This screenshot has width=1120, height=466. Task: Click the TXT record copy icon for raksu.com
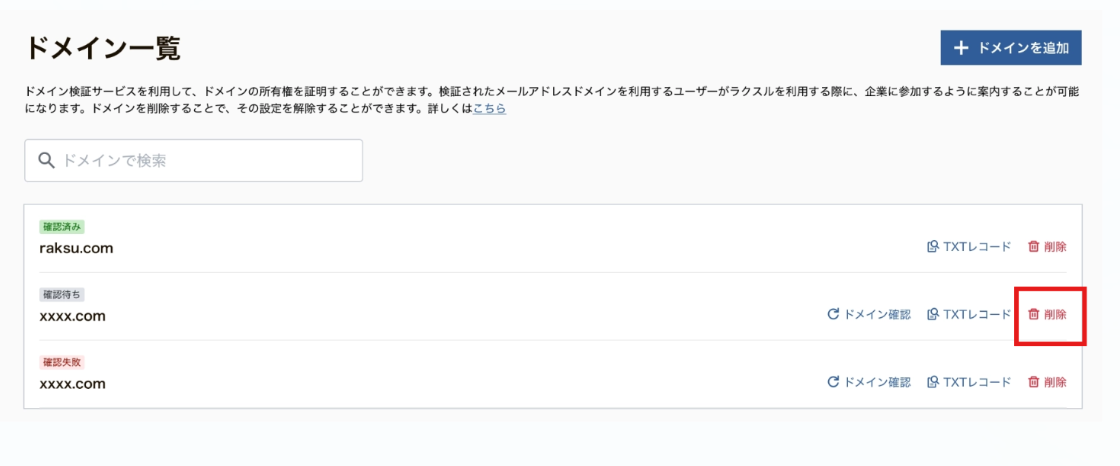[x=932, y=247]
